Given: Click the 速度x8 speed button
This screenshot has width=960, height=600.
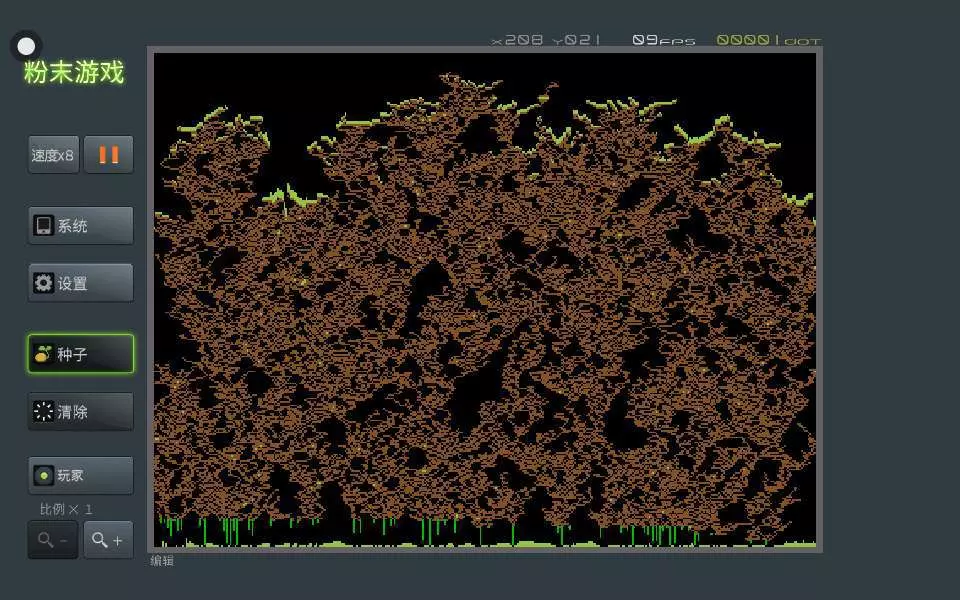Looking at the screenshot, I should pyautogui.click(x=53, y=155).
